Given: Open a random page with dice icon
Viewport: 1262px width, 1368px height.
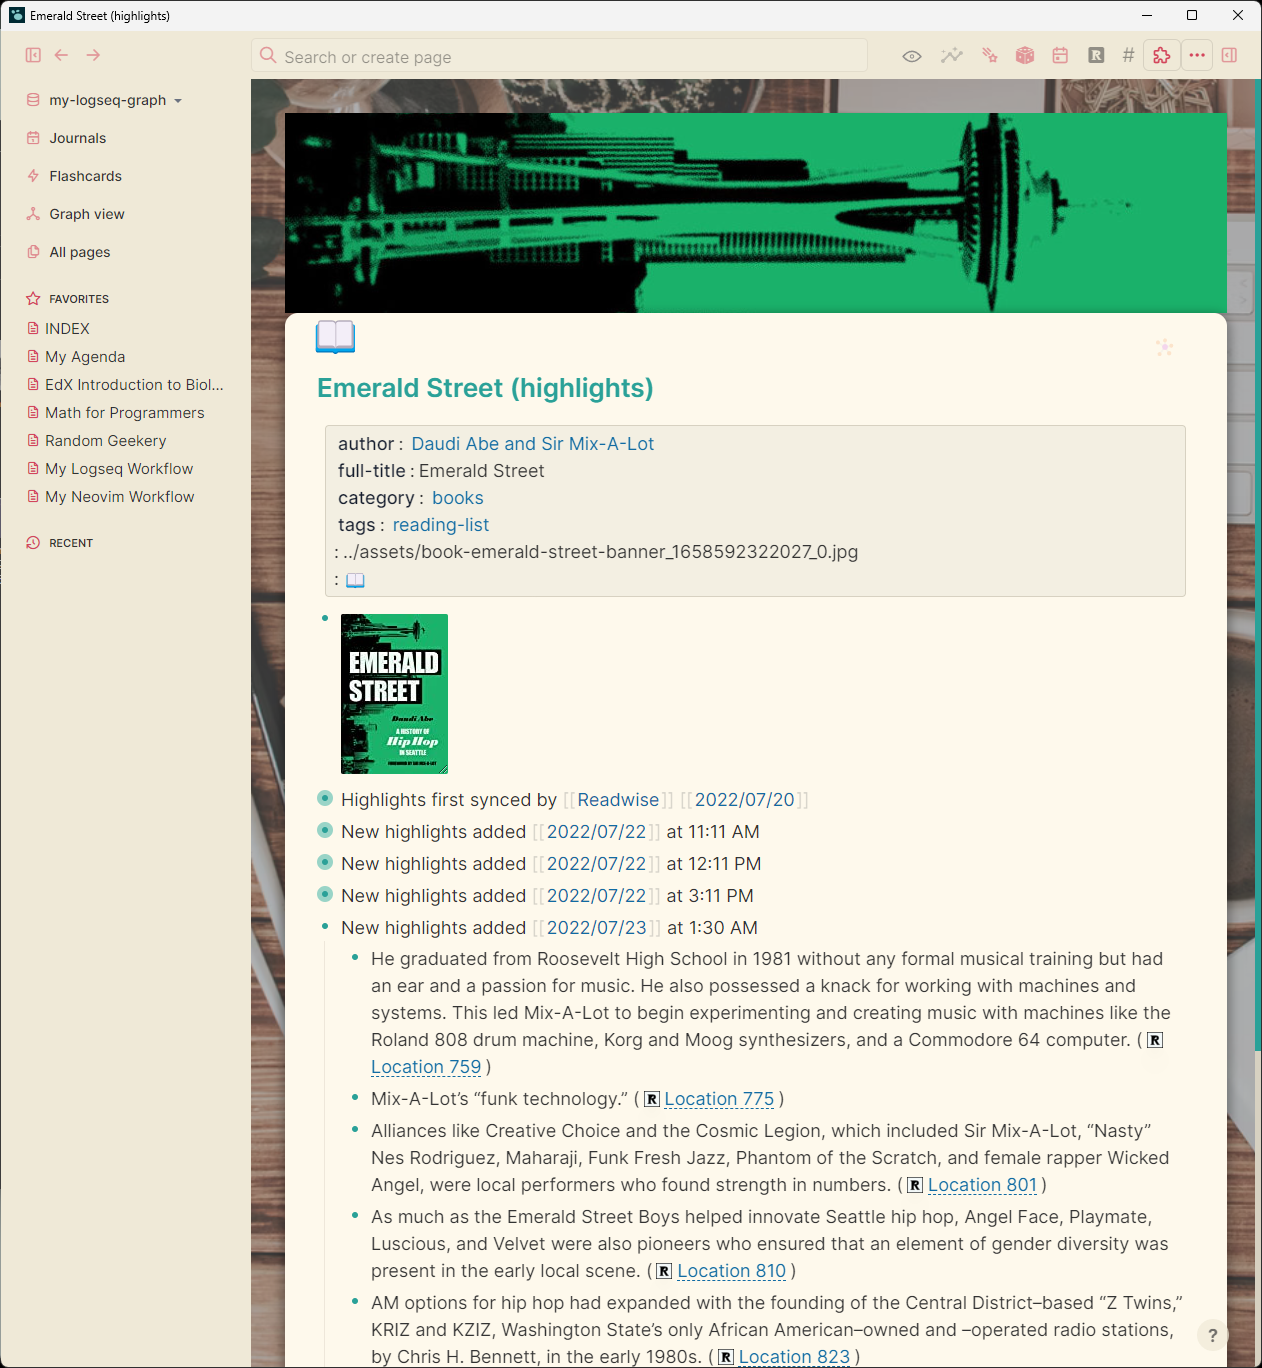Looking at the screenshot, I should point(1025,56).
